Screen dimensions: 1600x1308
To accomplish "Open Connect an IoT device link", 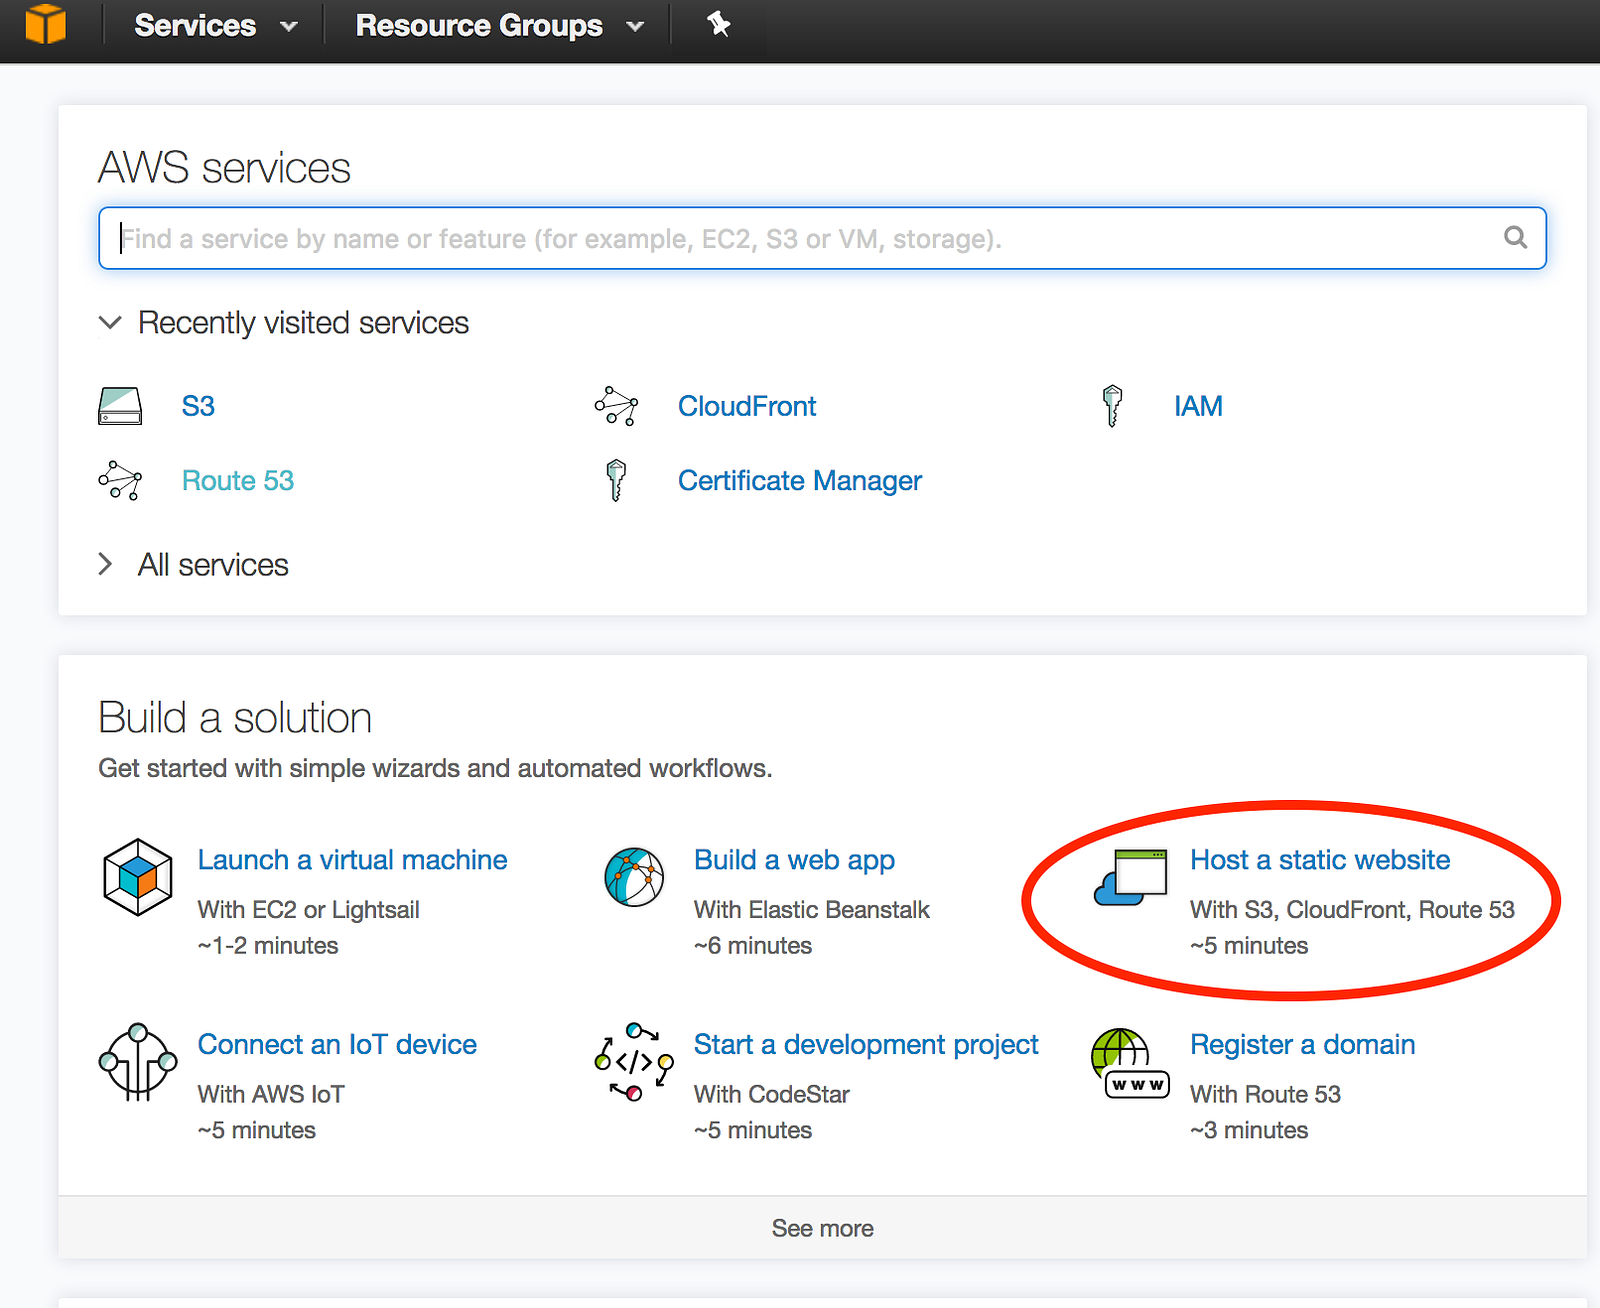I will click(337, 1045).
